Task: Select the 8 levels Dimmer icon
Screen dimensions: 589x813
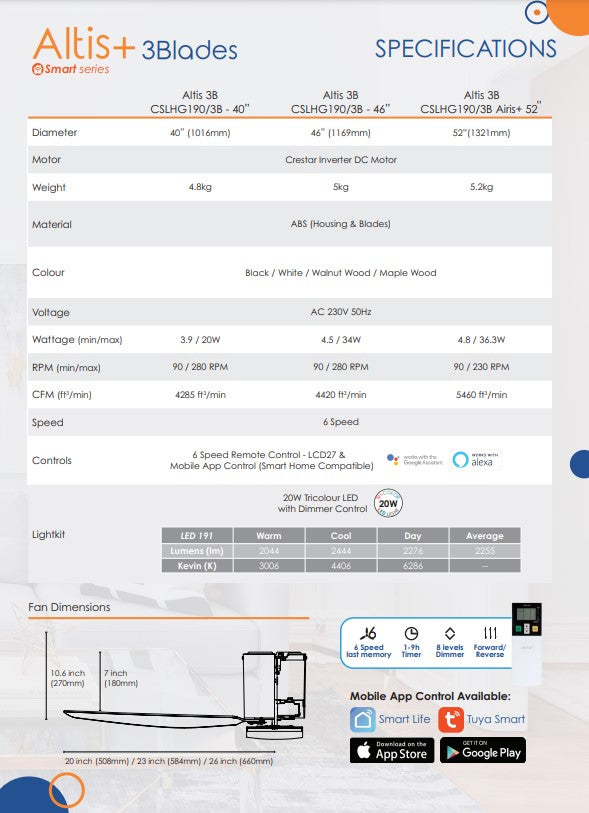Action: click(x=450, y=633)
